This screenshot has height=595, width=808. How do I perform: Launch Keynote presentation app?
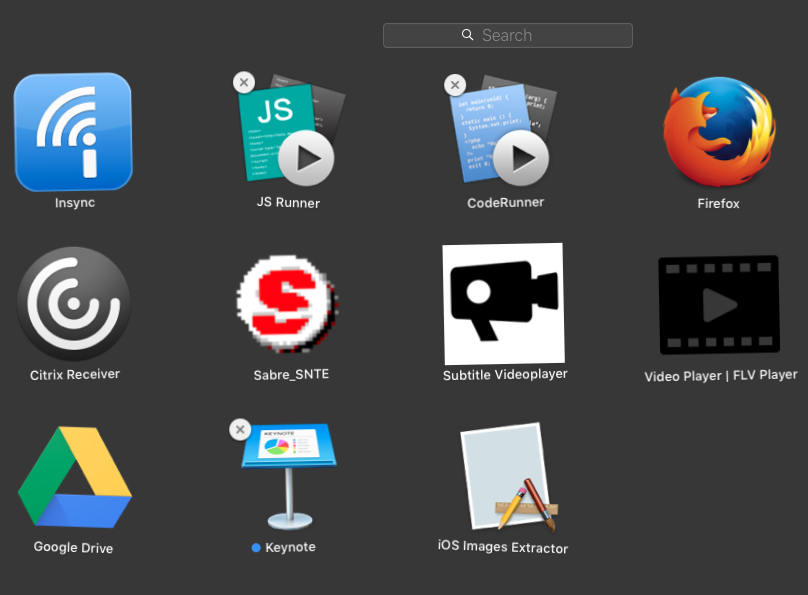289,476
